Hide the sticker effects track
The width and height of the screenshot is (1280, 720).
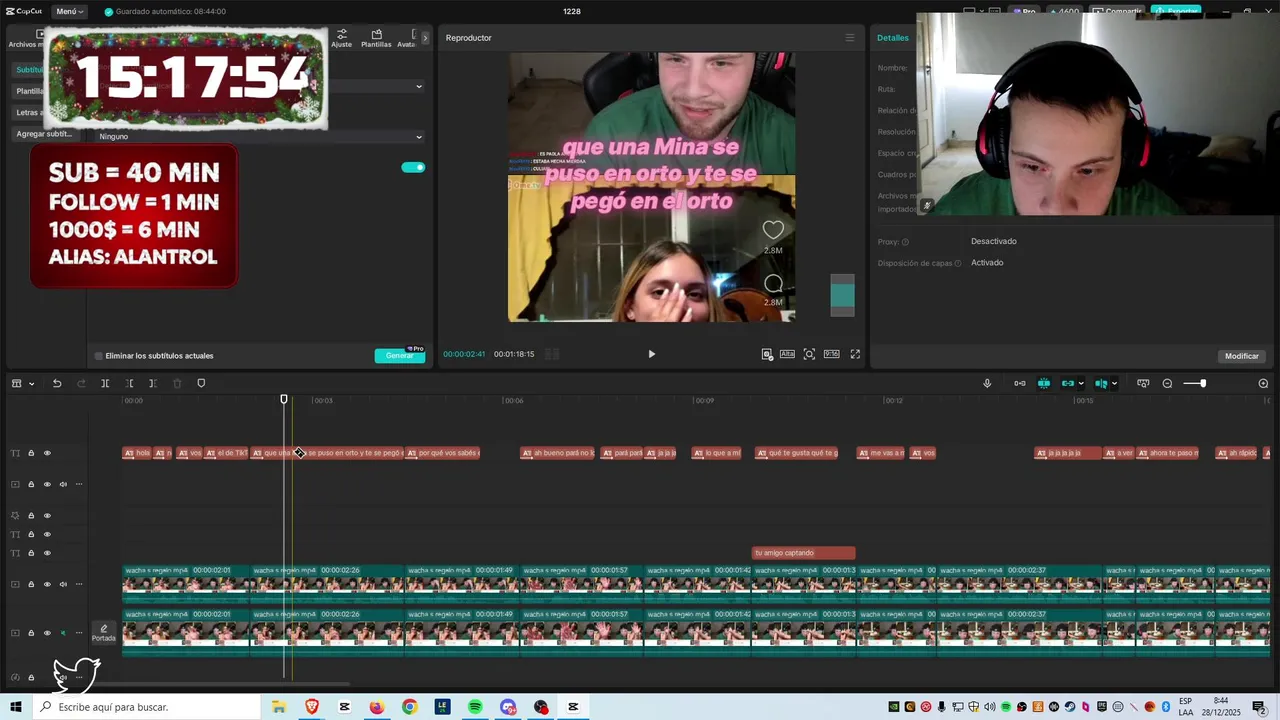46,516
